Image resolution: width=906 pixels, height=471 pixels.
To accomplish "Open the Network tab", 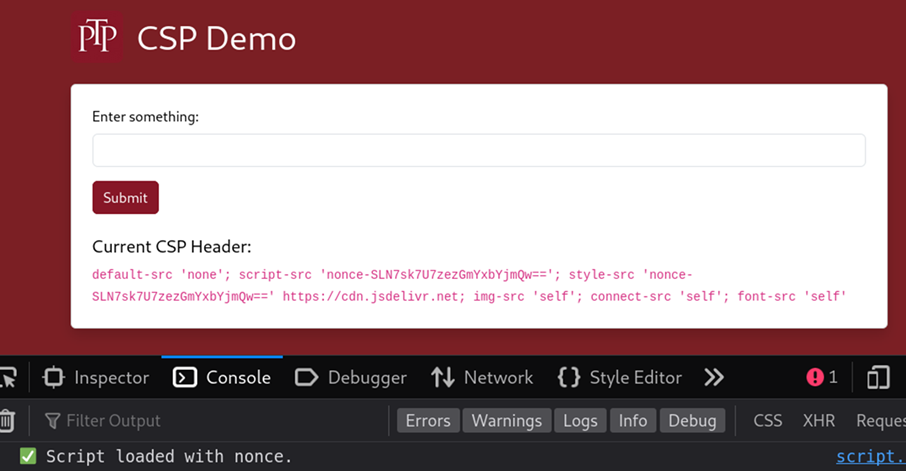I will [482, 377].
